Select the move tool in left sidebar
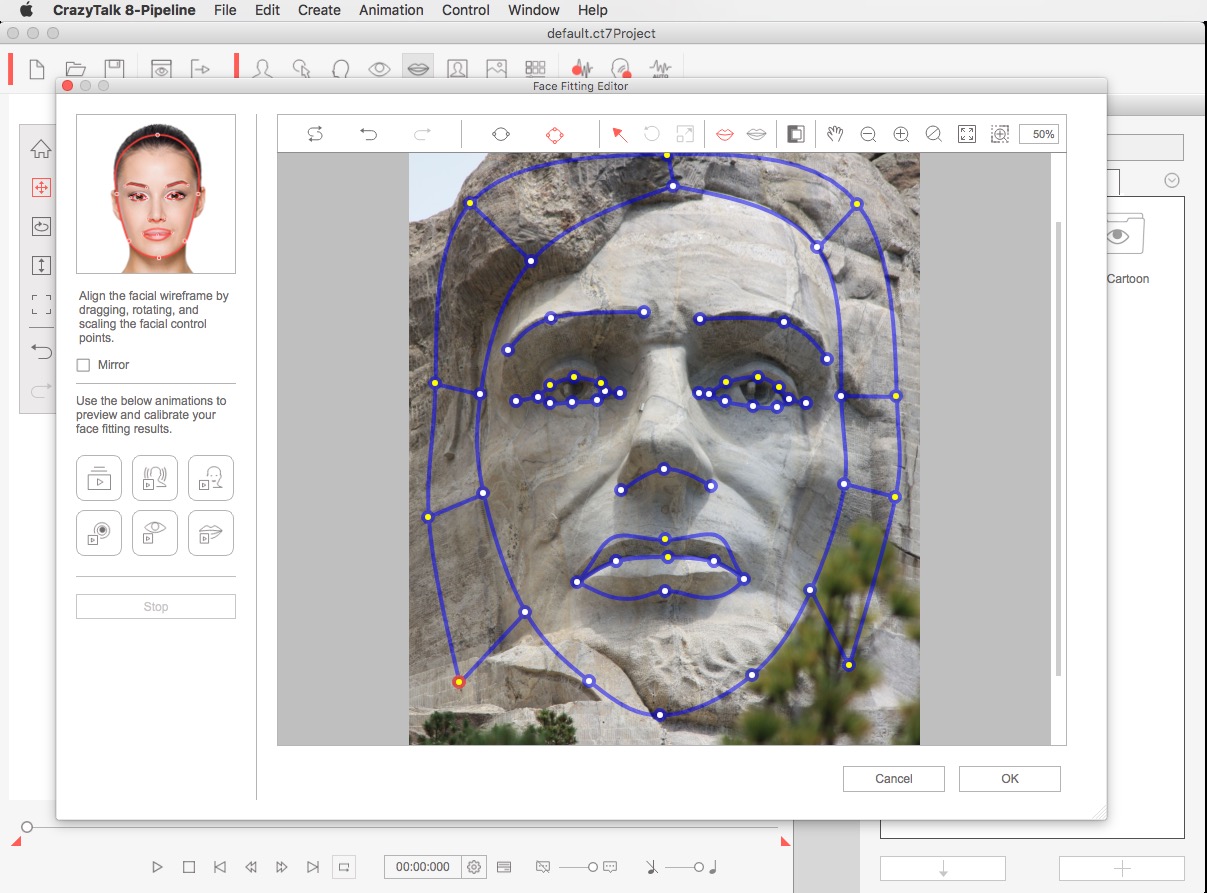This screenshot has width=1207, height=893. (x=41, y=187)
